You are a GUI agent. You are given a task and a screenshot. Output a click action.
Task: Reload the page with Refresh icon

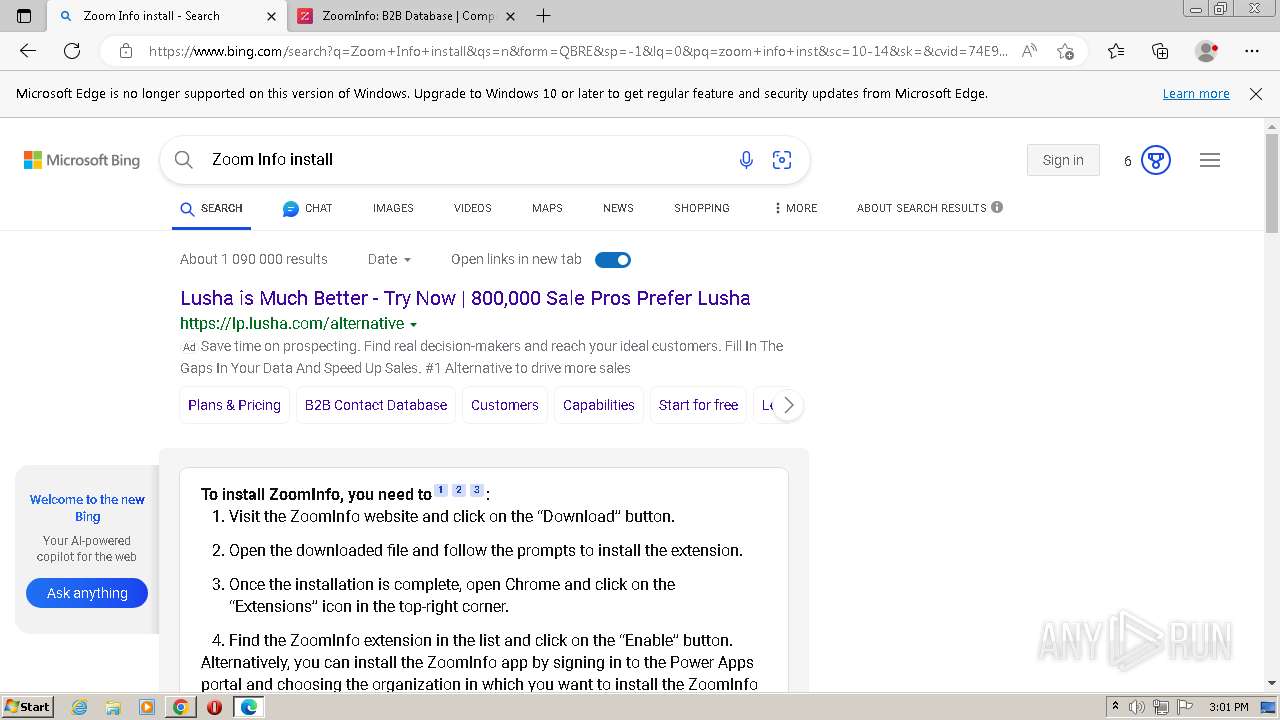[72, 51]
